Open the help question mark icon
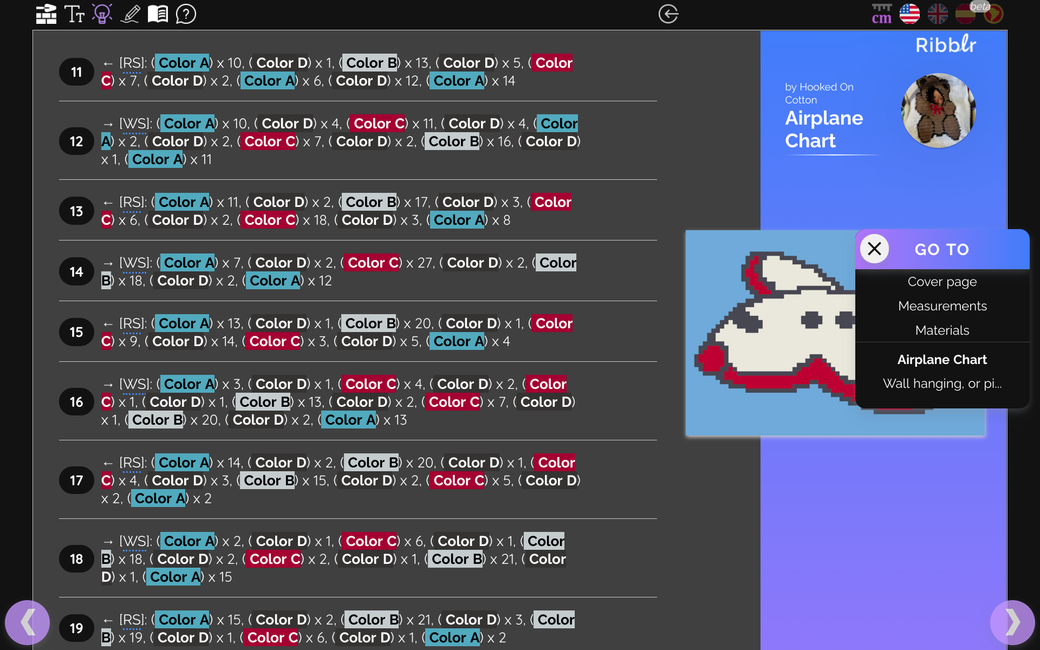Image resolution: width=1040 pixels, height=650 pixels. point(186,14)
